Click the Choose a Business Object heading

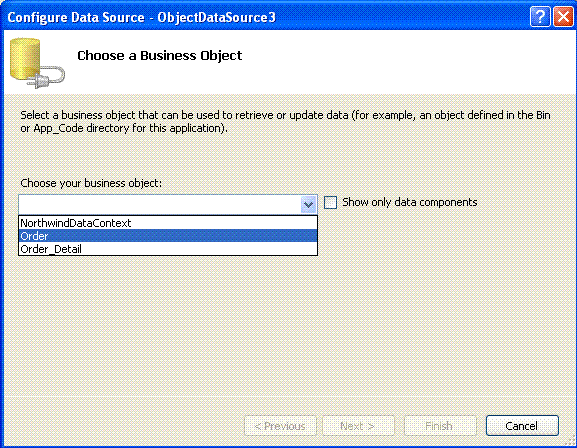pos(159,55)
